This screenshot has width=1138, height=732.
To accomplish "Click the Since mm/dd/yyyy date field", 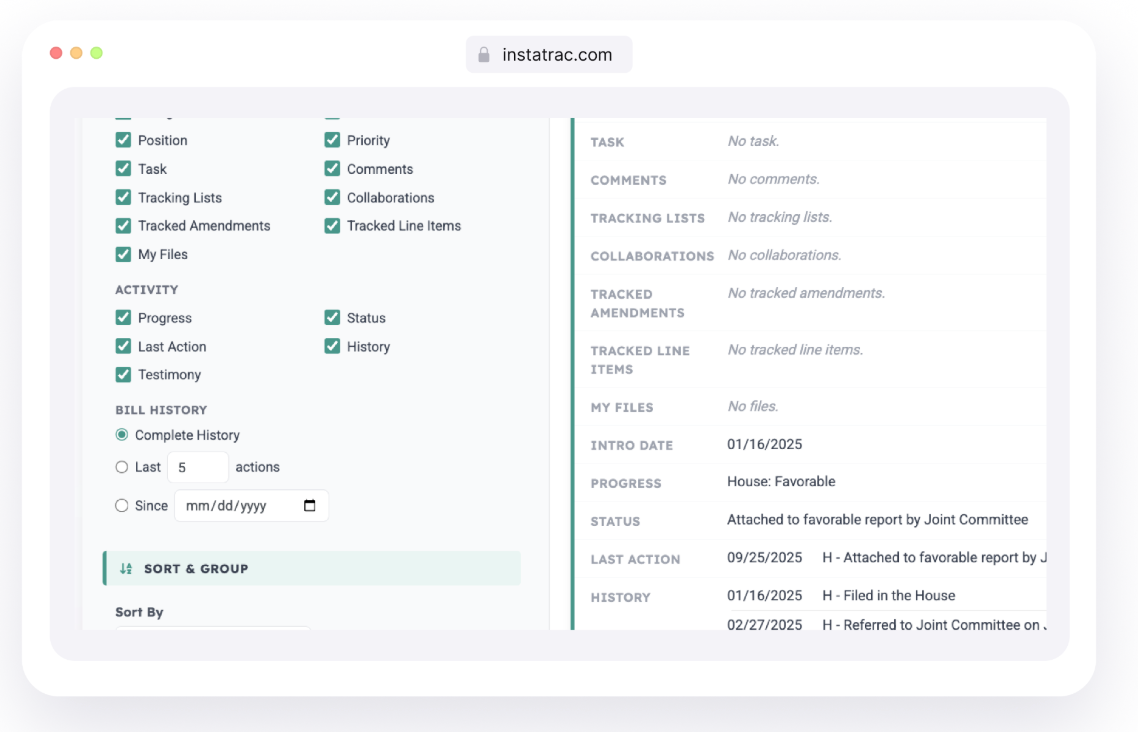I will (x=251, y=506).
